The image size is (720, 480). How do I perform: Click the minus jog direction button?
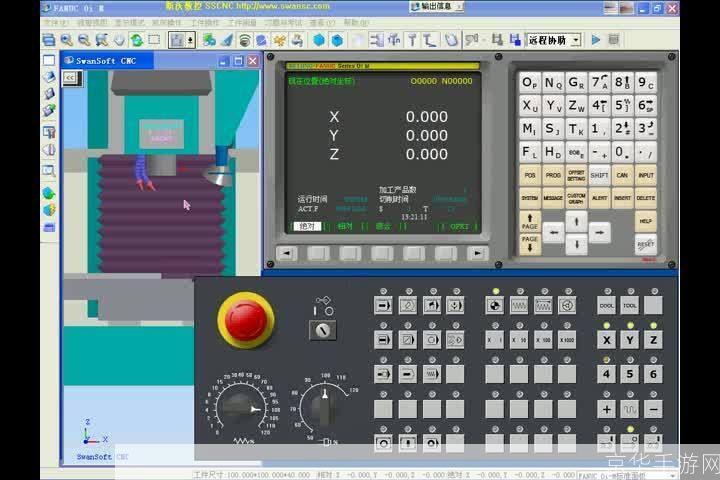653,409
